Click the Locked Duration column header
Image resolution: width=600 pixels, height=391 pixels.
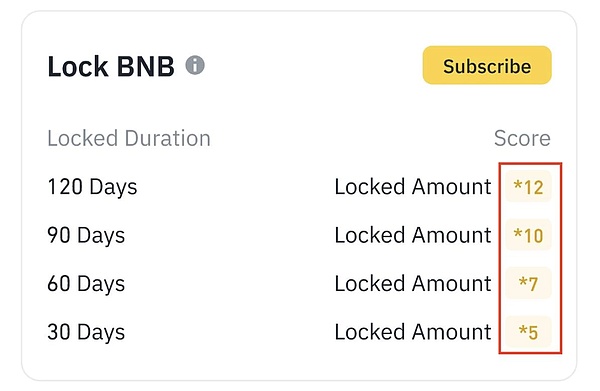pos(129,138)
